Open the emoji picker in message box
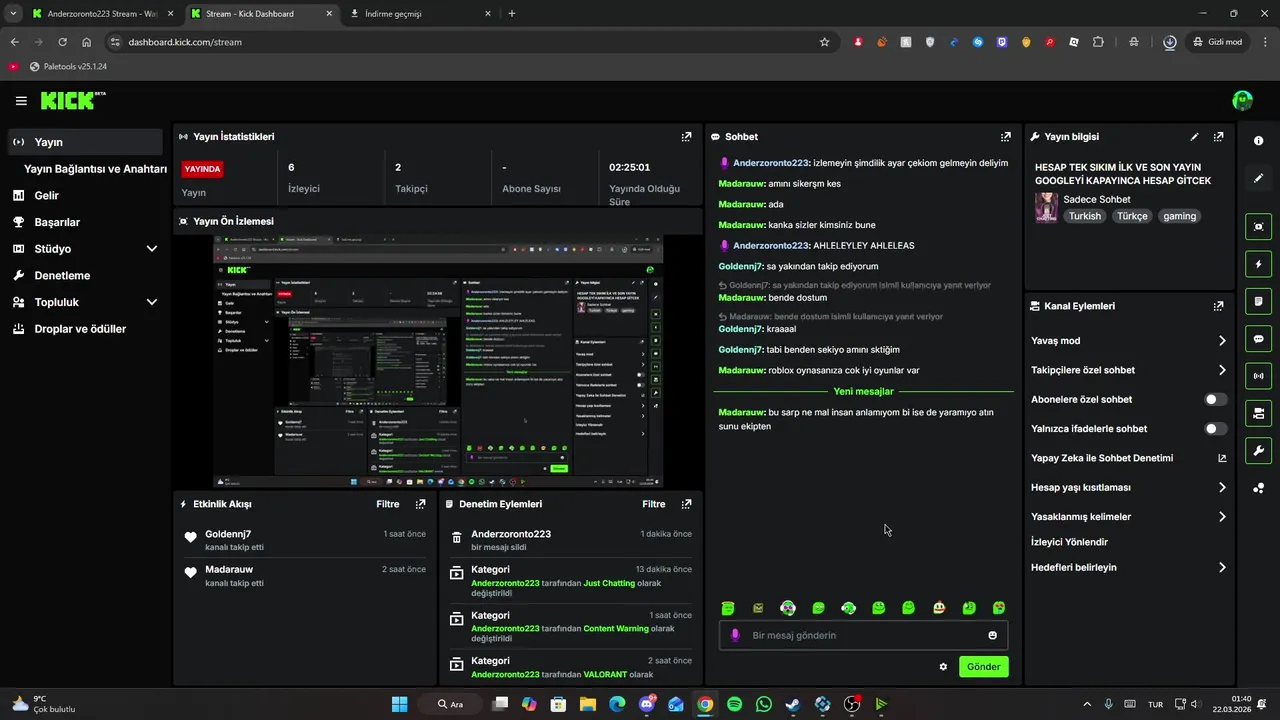1280x720 pixels. click(x=992, y=635)
